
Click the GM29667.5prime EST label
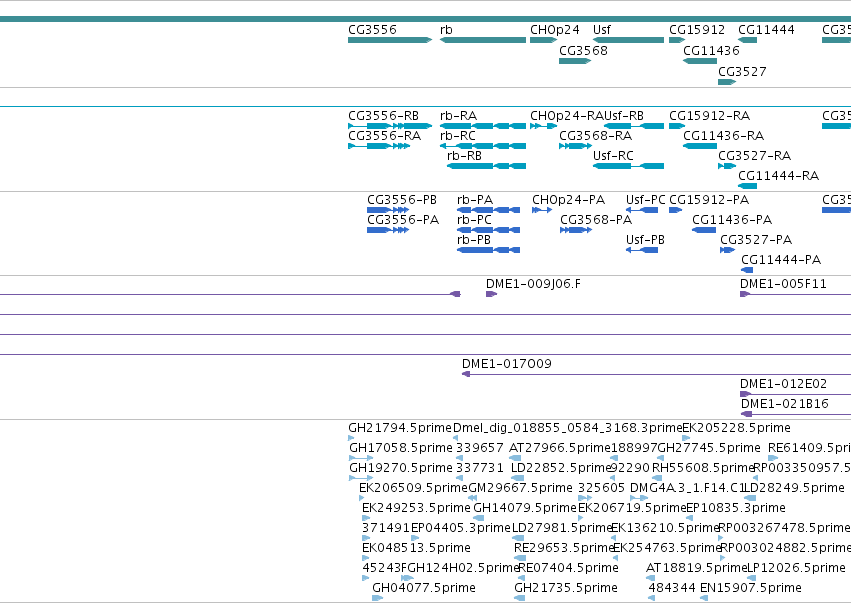click(520, 488)
